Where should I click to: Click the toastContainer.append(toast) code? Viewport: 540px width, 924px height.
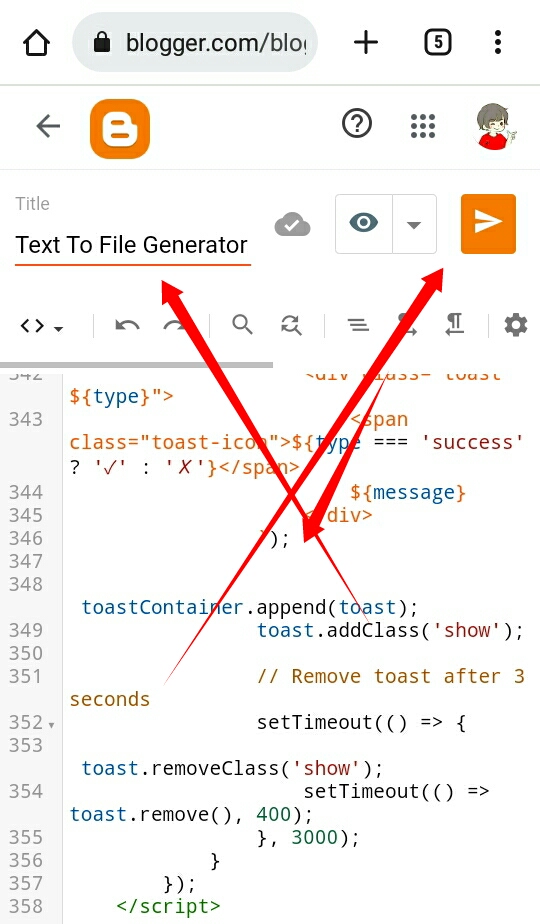250,607
